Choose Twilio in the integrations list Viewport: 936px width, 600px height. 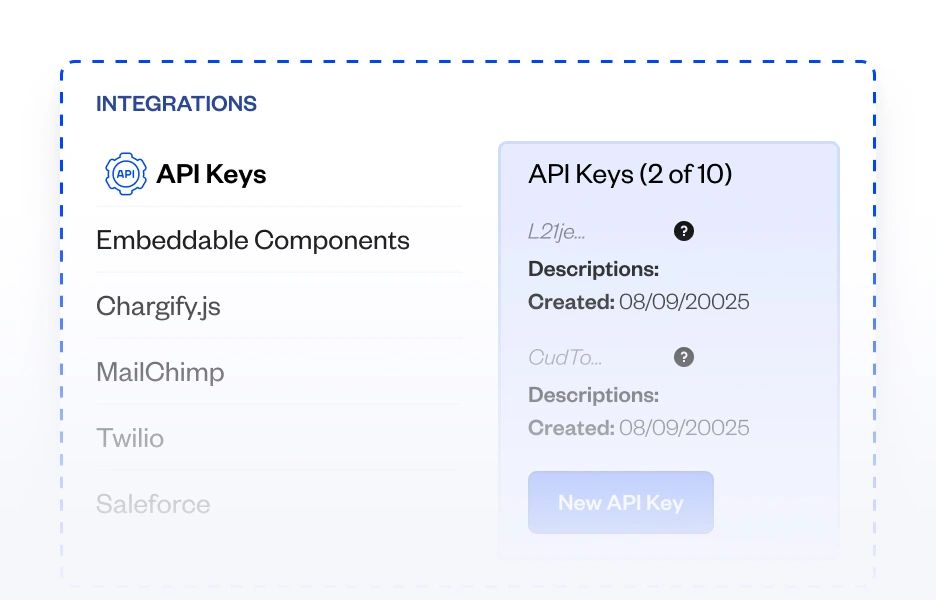130,438
